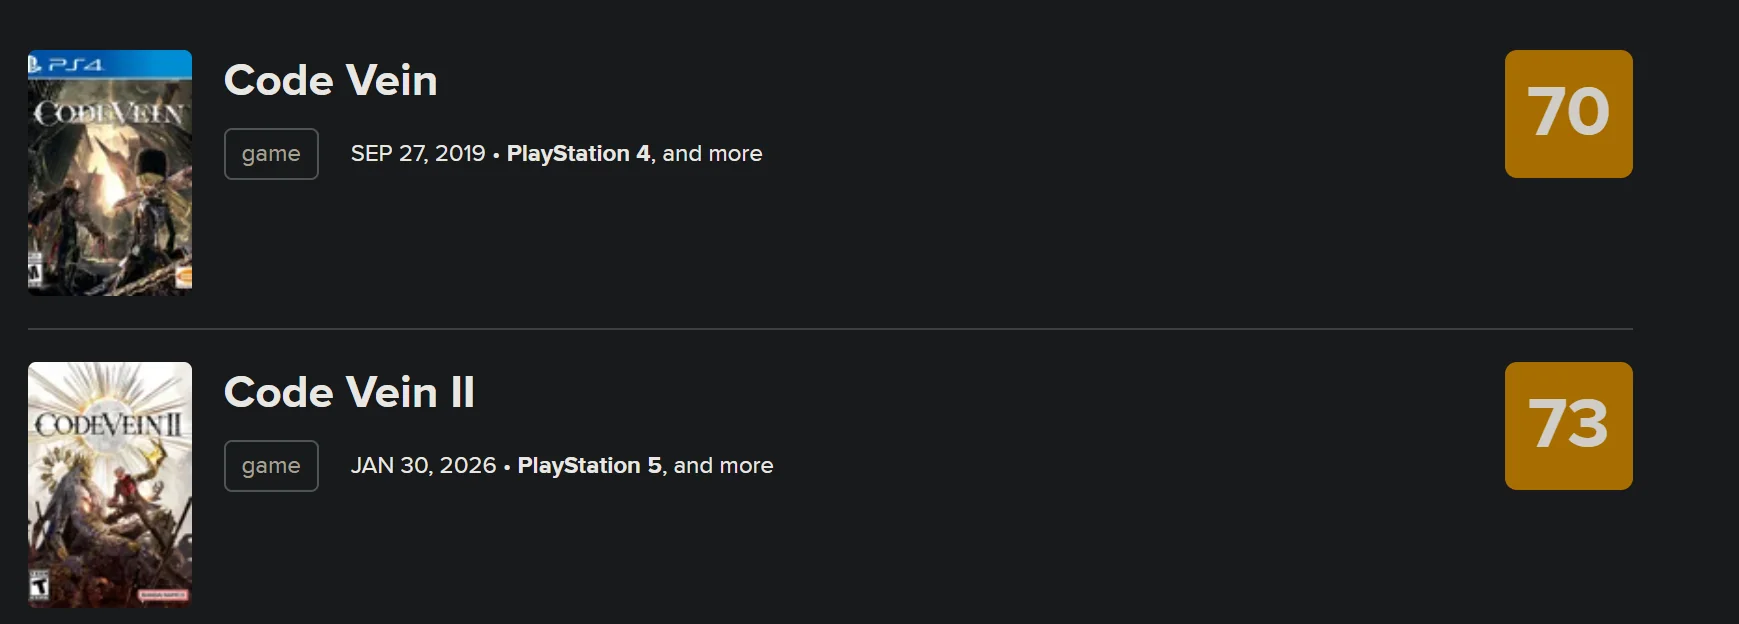Viewport: 1739px width, 624px height.
Task: Click the Code Vein title link
Action: pyautogui.click(x=330, y=80)
